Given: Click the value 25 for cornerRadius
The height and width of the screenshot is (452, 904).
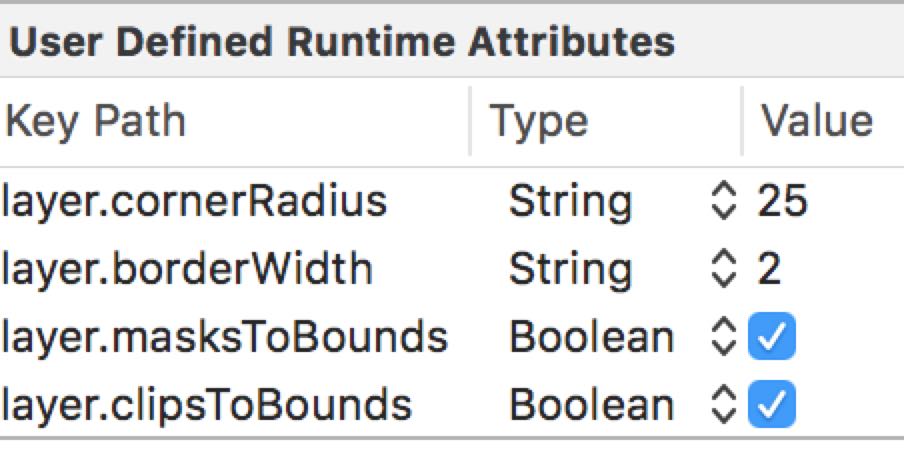Looking at the screenshot, I should pyautogui.click(x=782, y=202).
